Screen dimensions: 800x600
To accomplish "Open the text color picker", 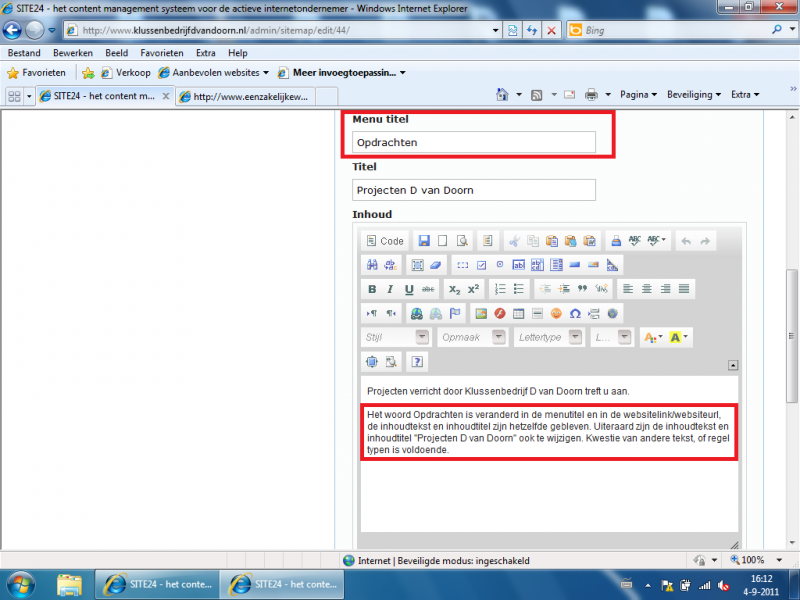I will pos(651,337).
